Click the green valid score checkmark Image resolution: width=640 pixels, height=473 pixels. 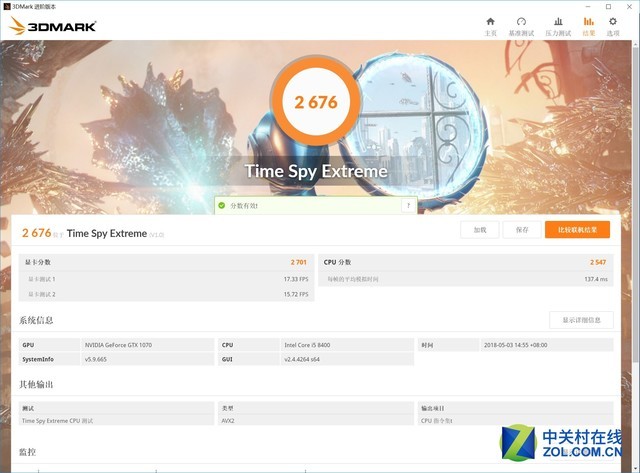pos(222,205)
